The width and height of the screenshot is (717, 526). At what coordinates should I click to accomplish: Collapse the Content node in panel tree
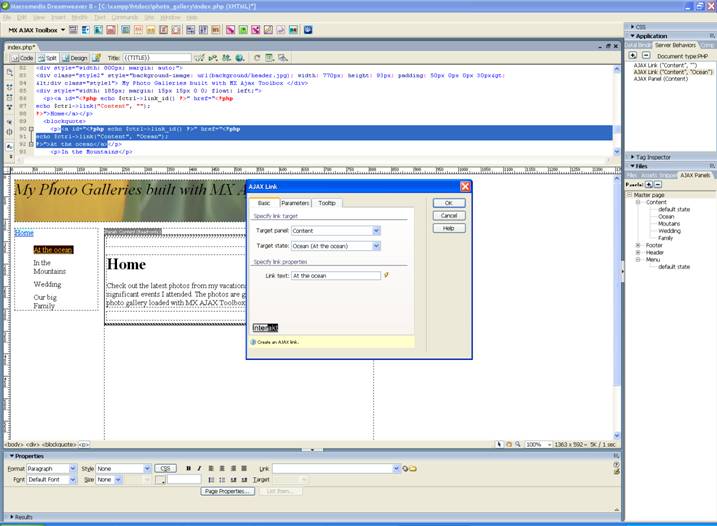pos(638,202)
